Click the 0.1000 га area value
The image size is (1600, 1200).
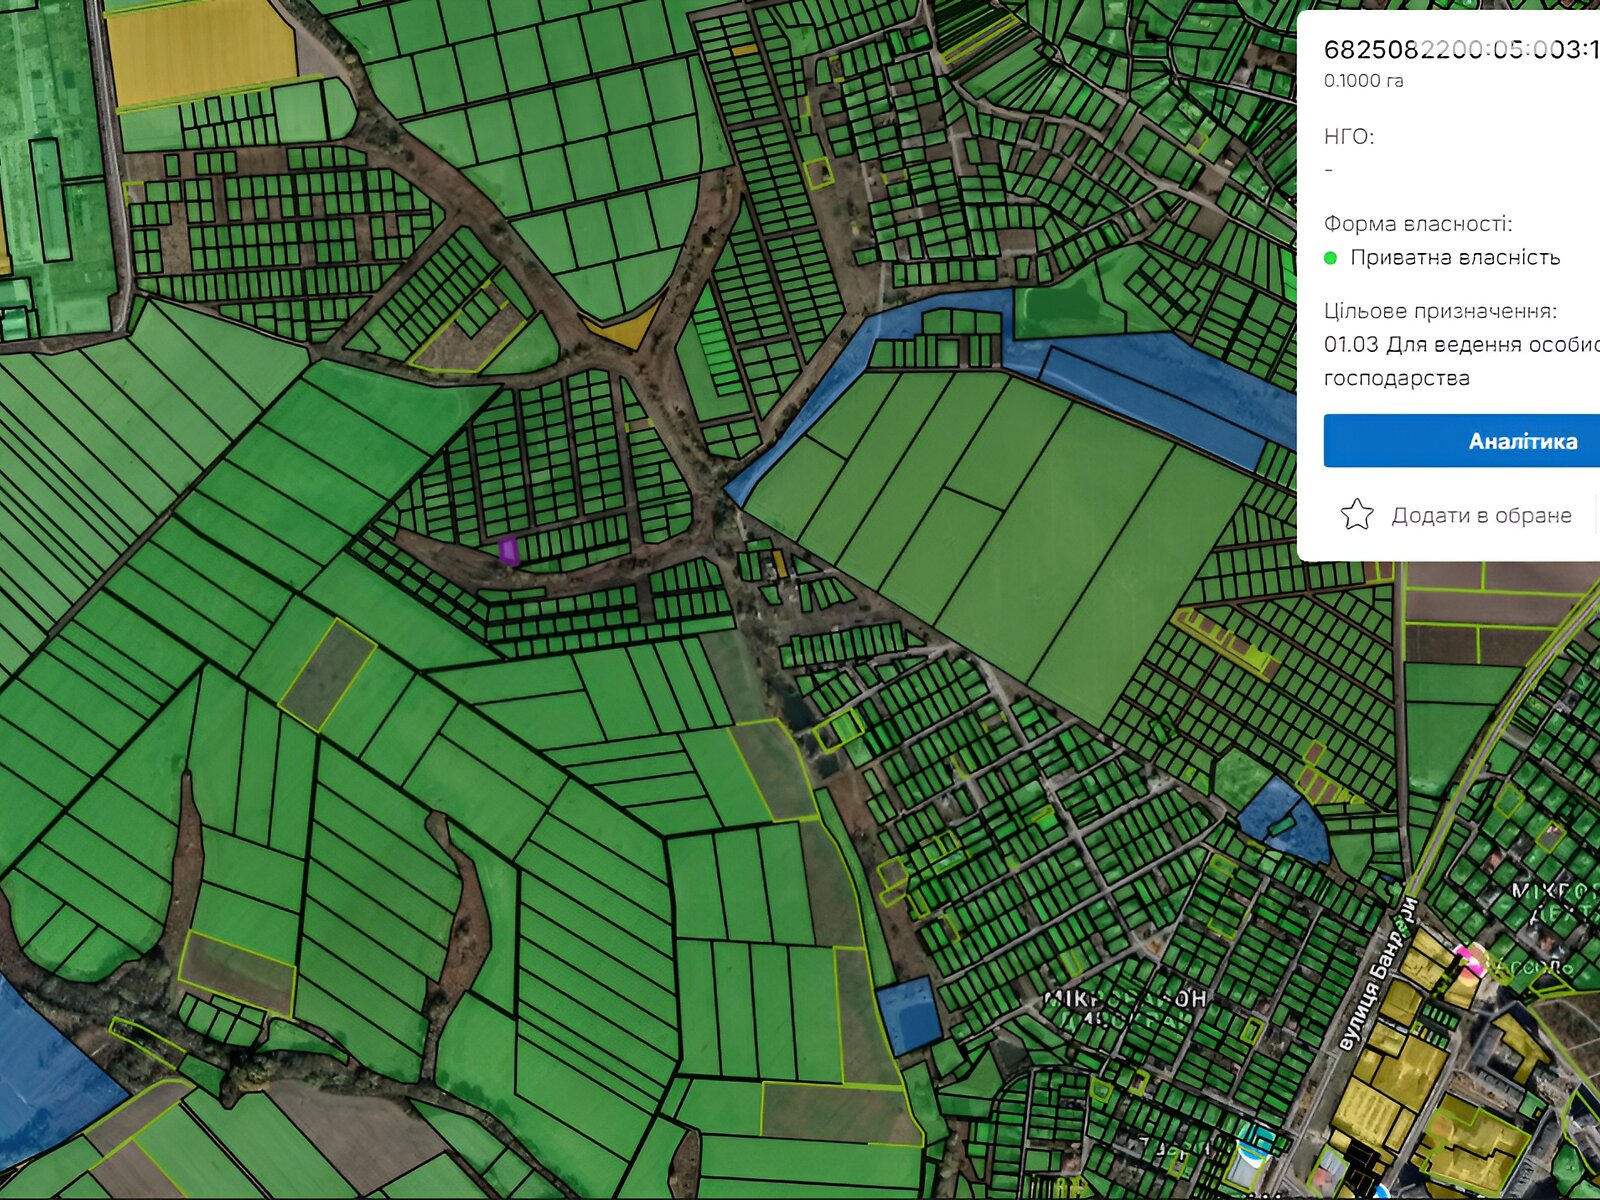click(x=1363, y=81)
